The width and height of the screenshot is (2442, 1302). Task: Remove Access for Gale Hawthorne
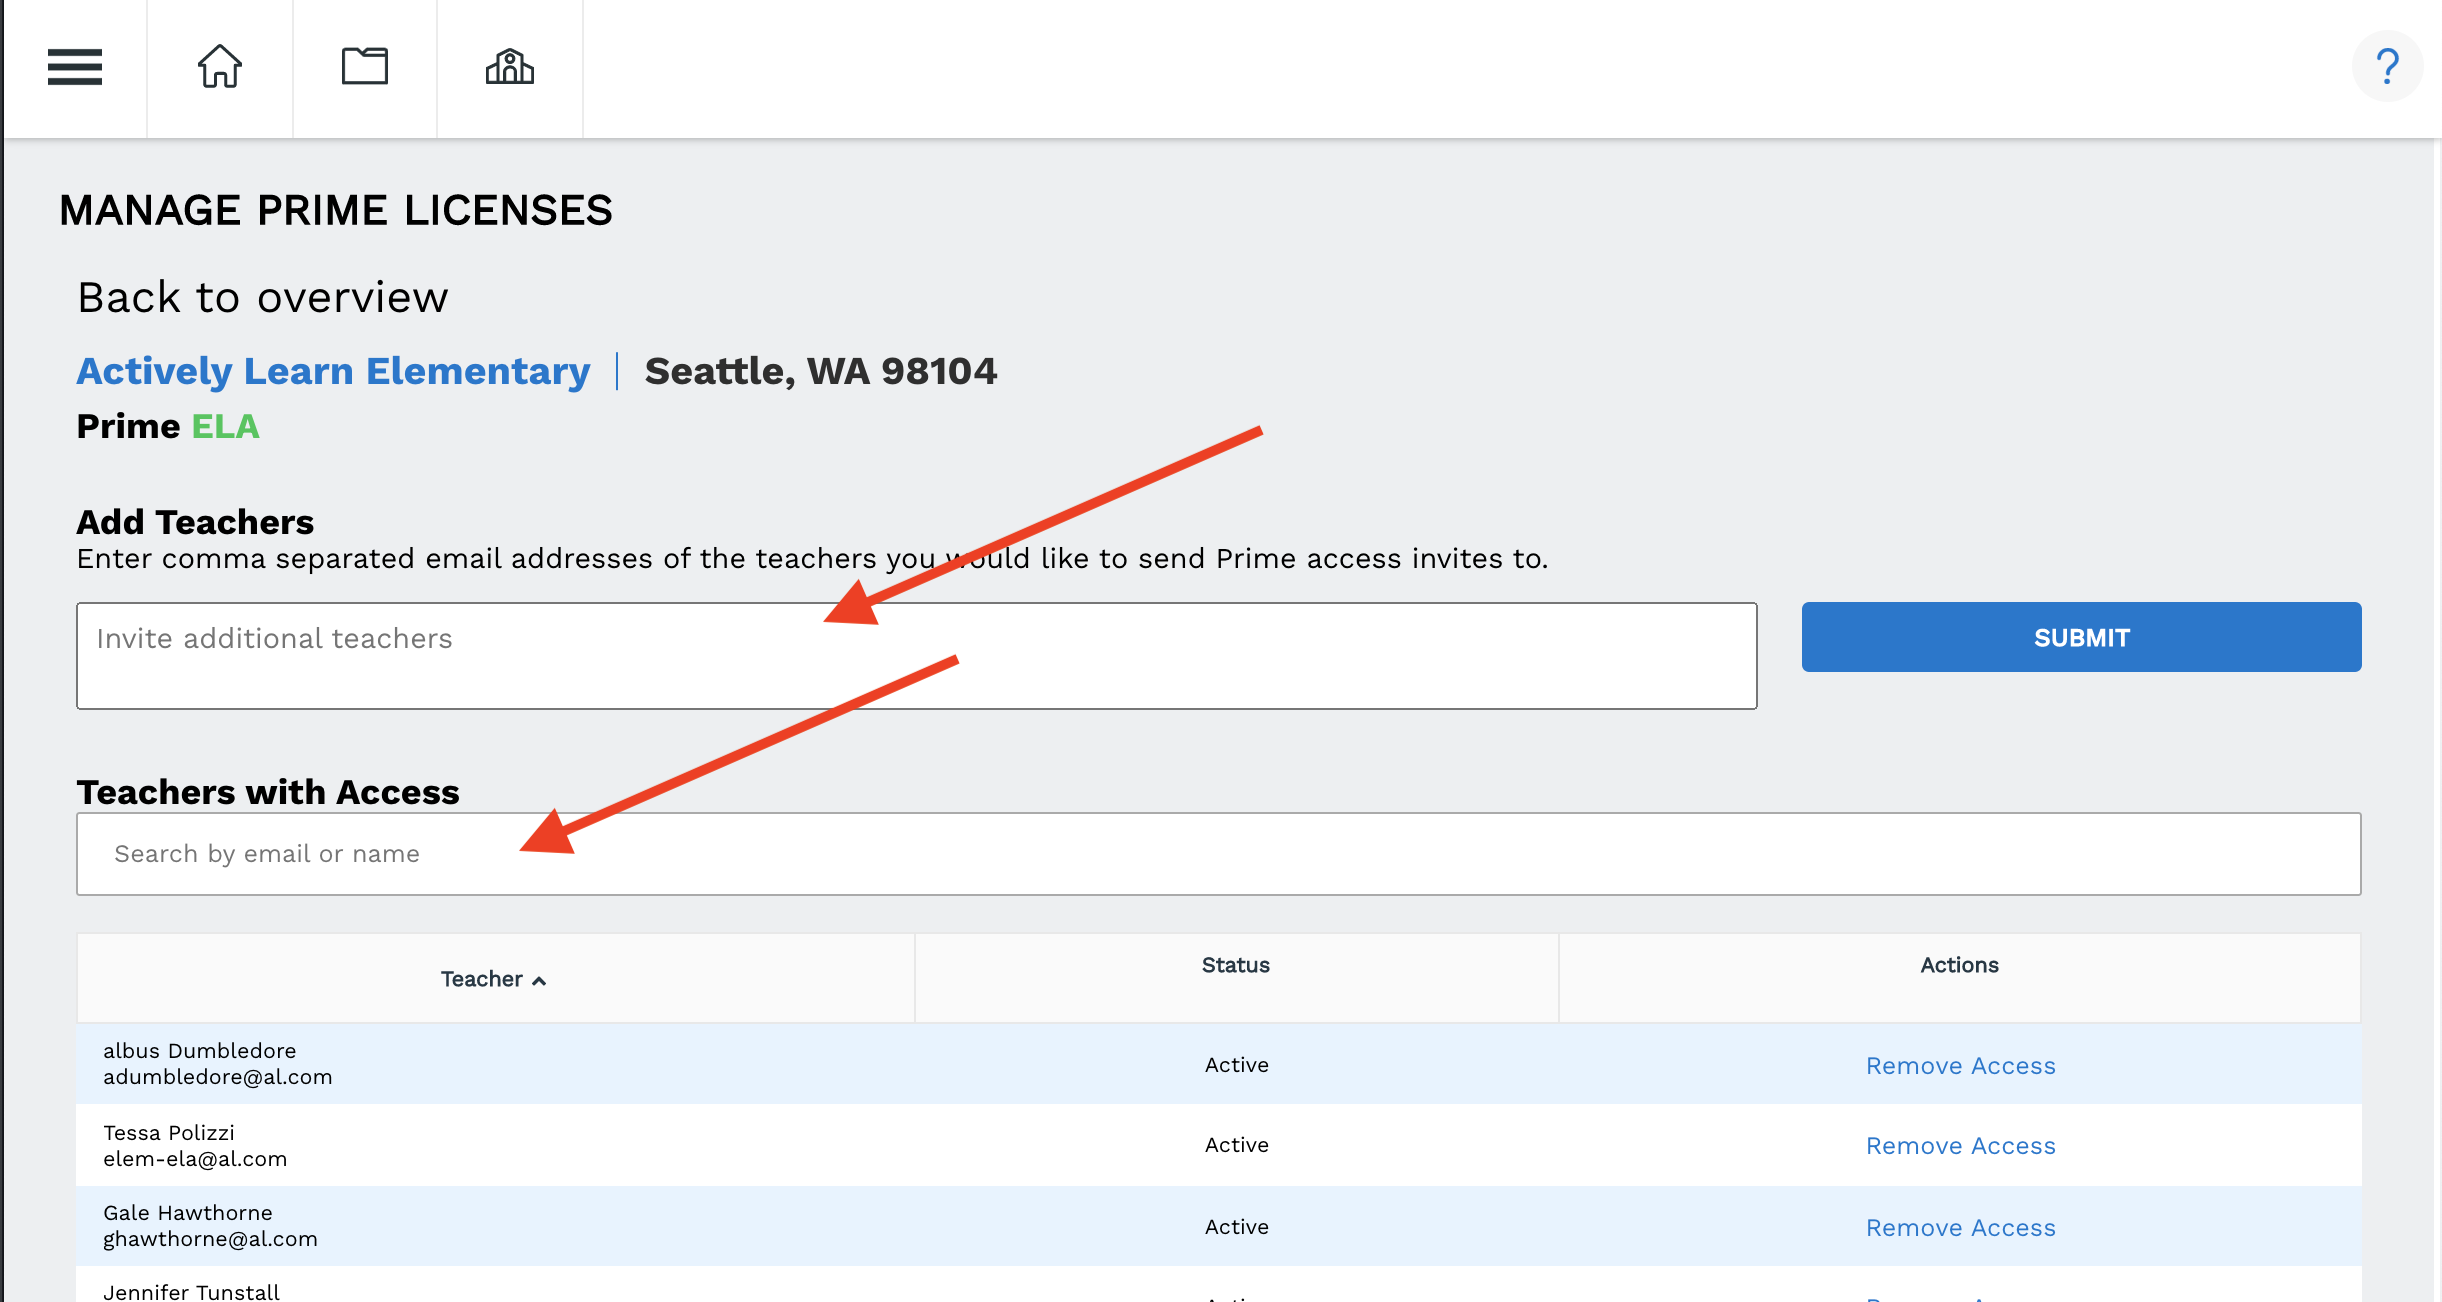click(x=1960, y=1228)
